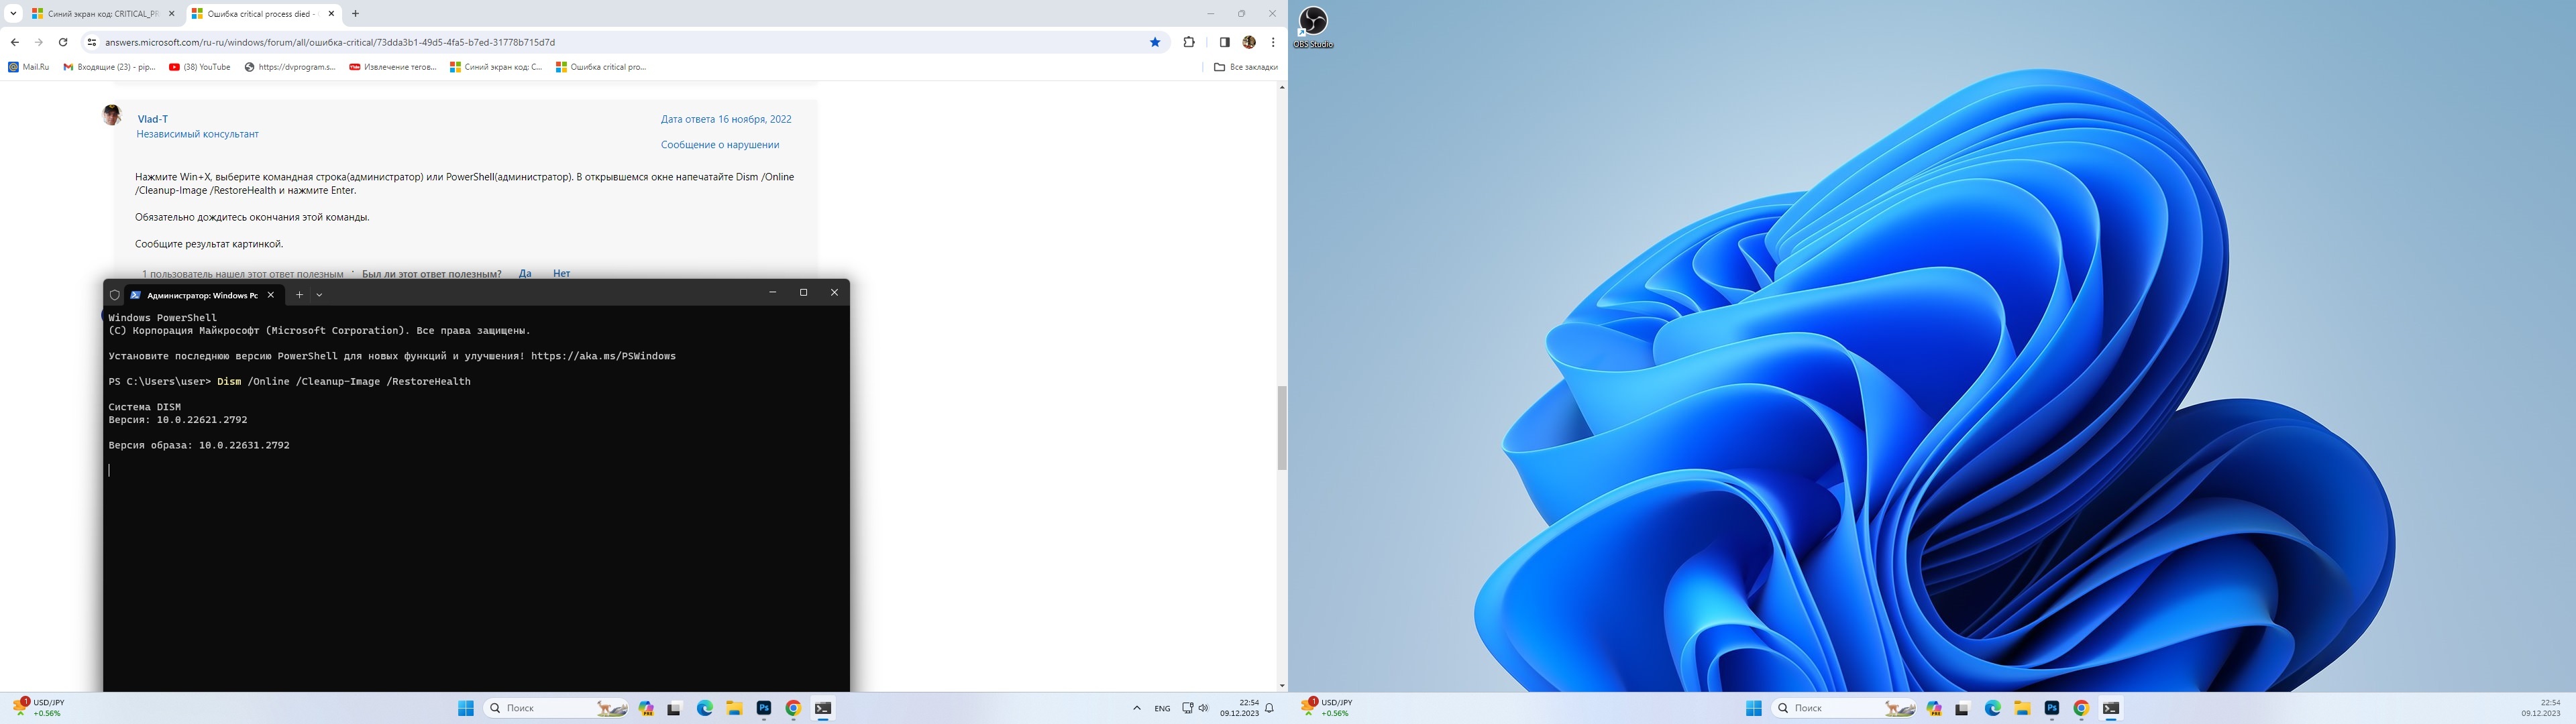Open a new Chrome tab with plus

355,14
